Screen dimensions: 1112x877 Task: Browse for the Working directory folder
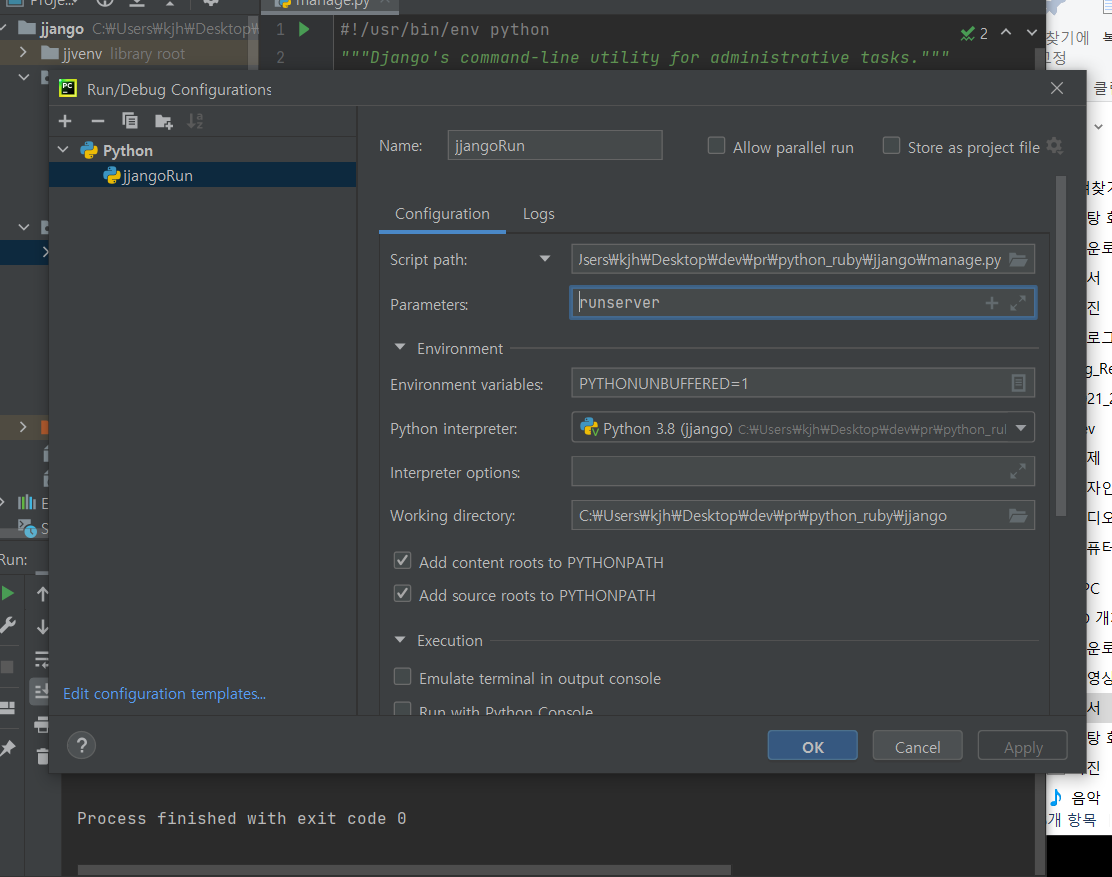pyautogui.click(x=1018, y=515)
